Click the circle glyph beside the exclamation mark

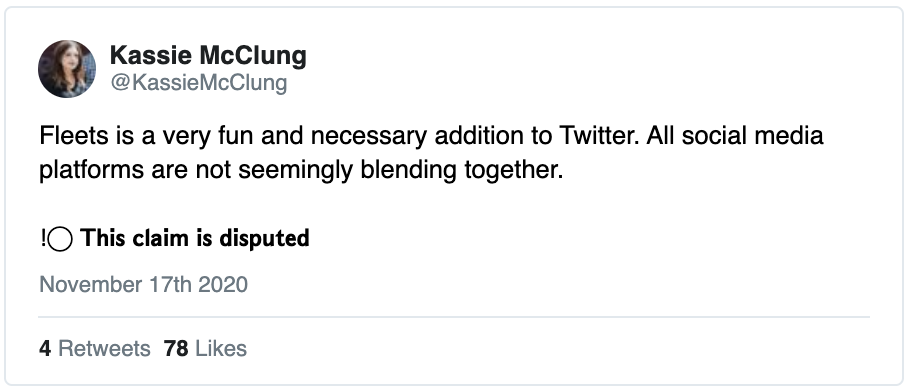60,239
